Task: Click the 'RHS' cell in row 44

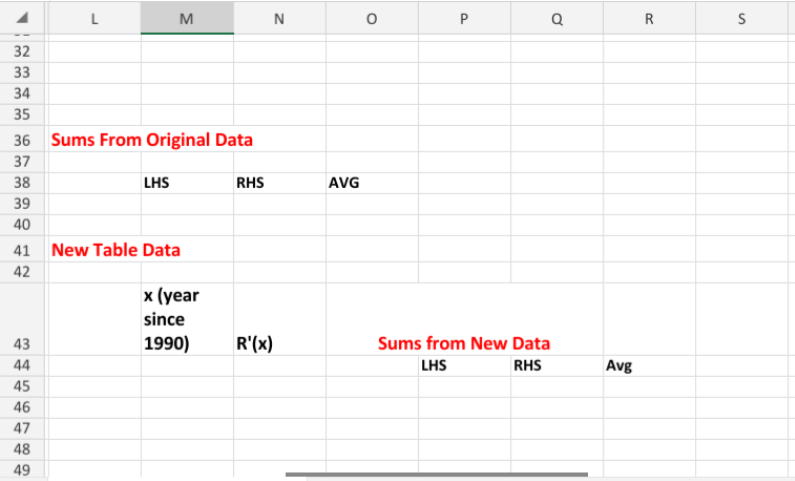Action: (557, 365)
